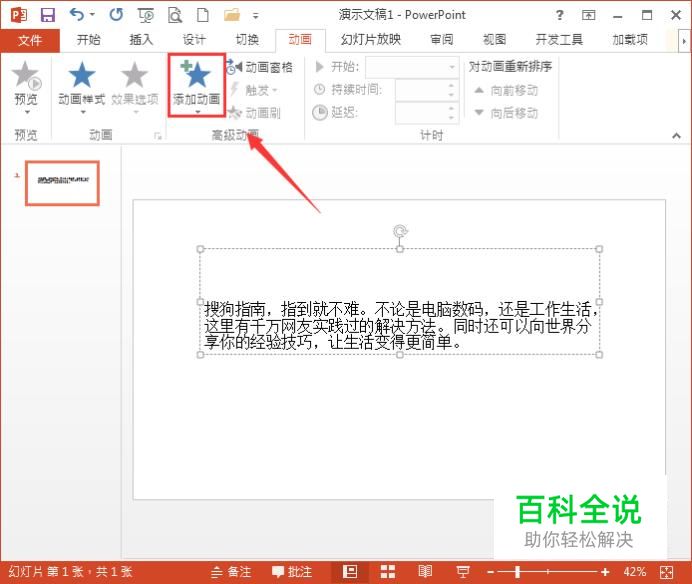
Task: Switch to the 开始 tab
Action: tap(89, 40)
